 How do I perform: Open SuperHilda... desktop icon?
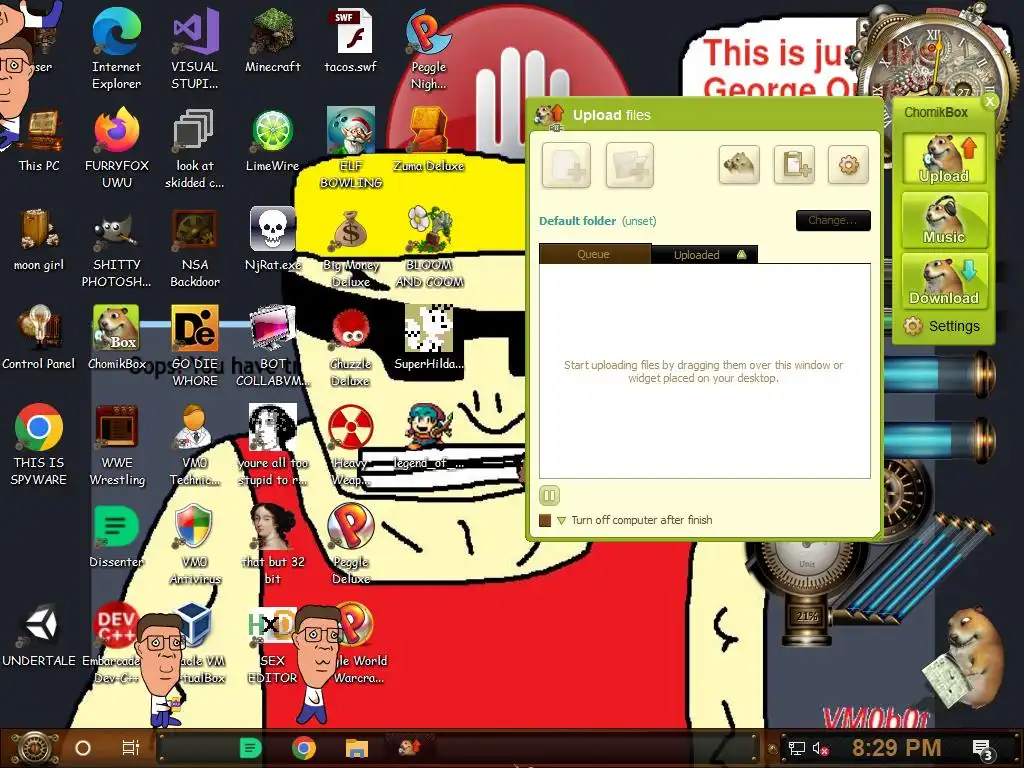point(428,338)
